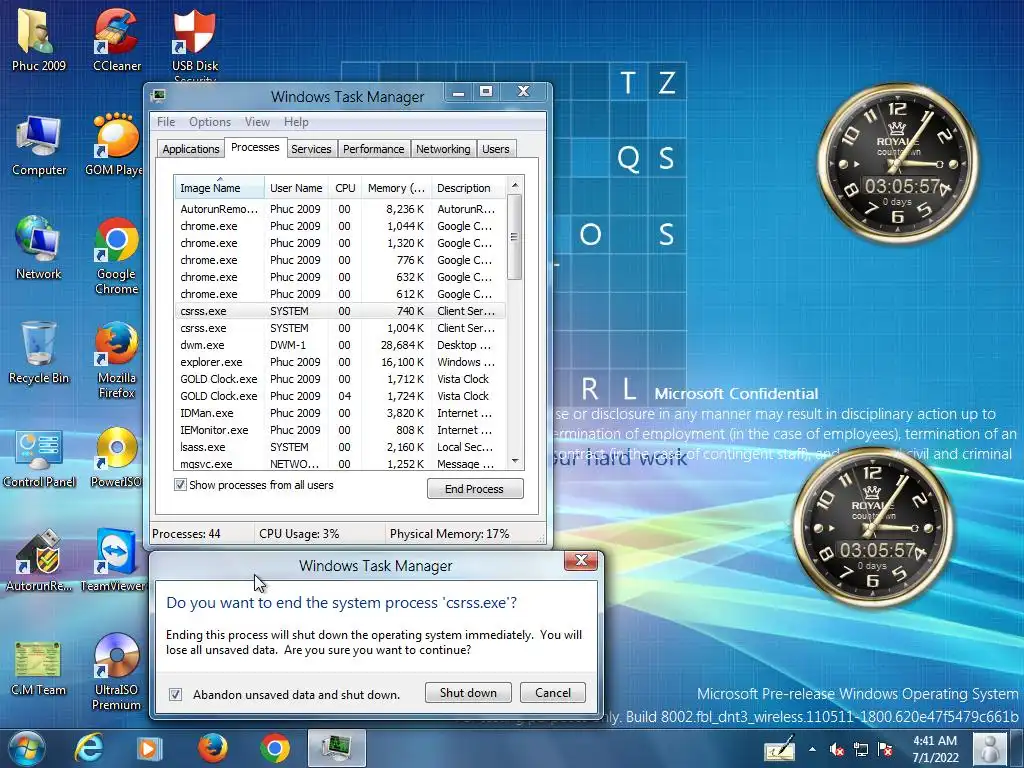
Task: Open Control Panel desktop icon
Action: 39,457
